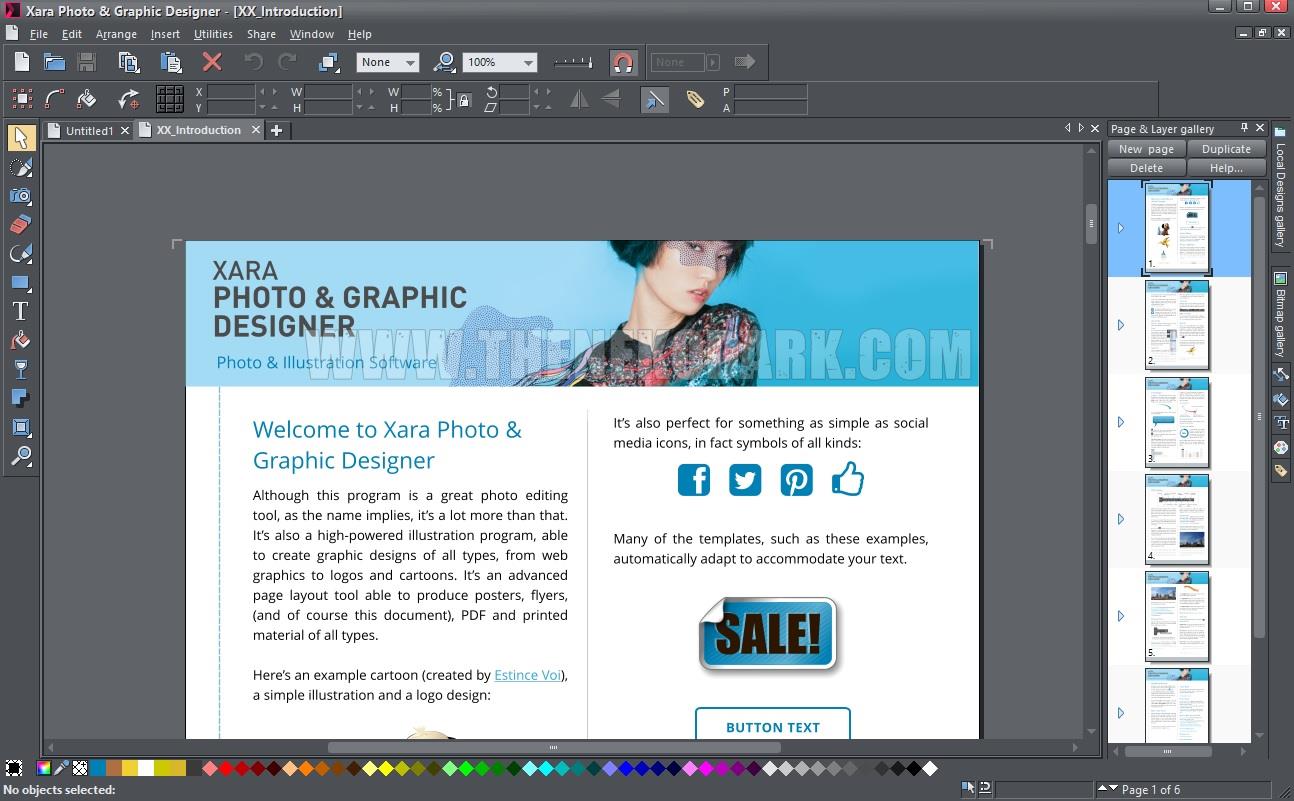Click the Help... button in Page gallery
The image size is (1294, 801).
coord(1226,168)
